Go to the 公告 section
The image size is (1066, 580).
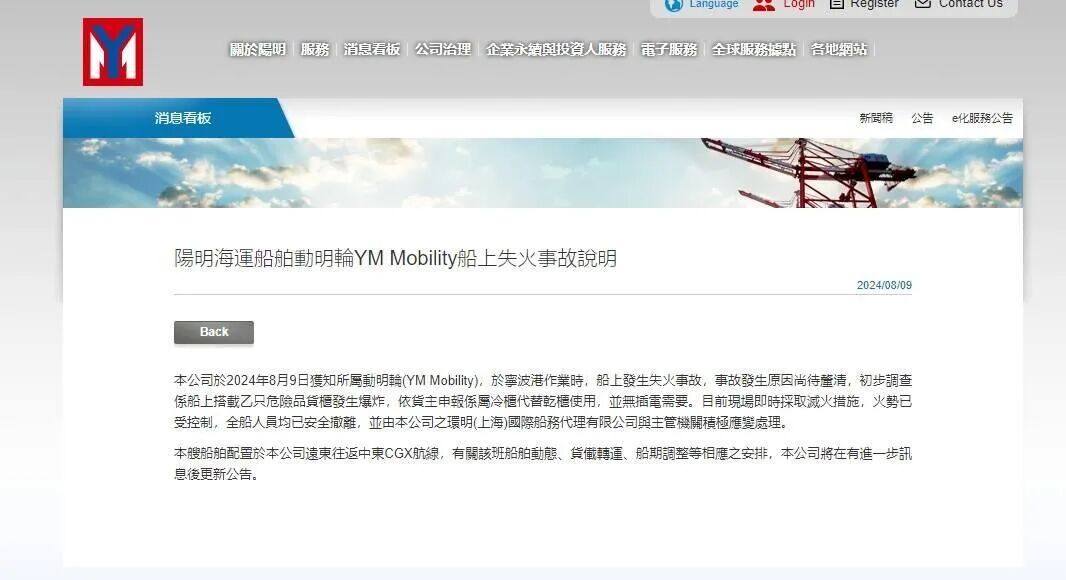click(x=922, y=118)
